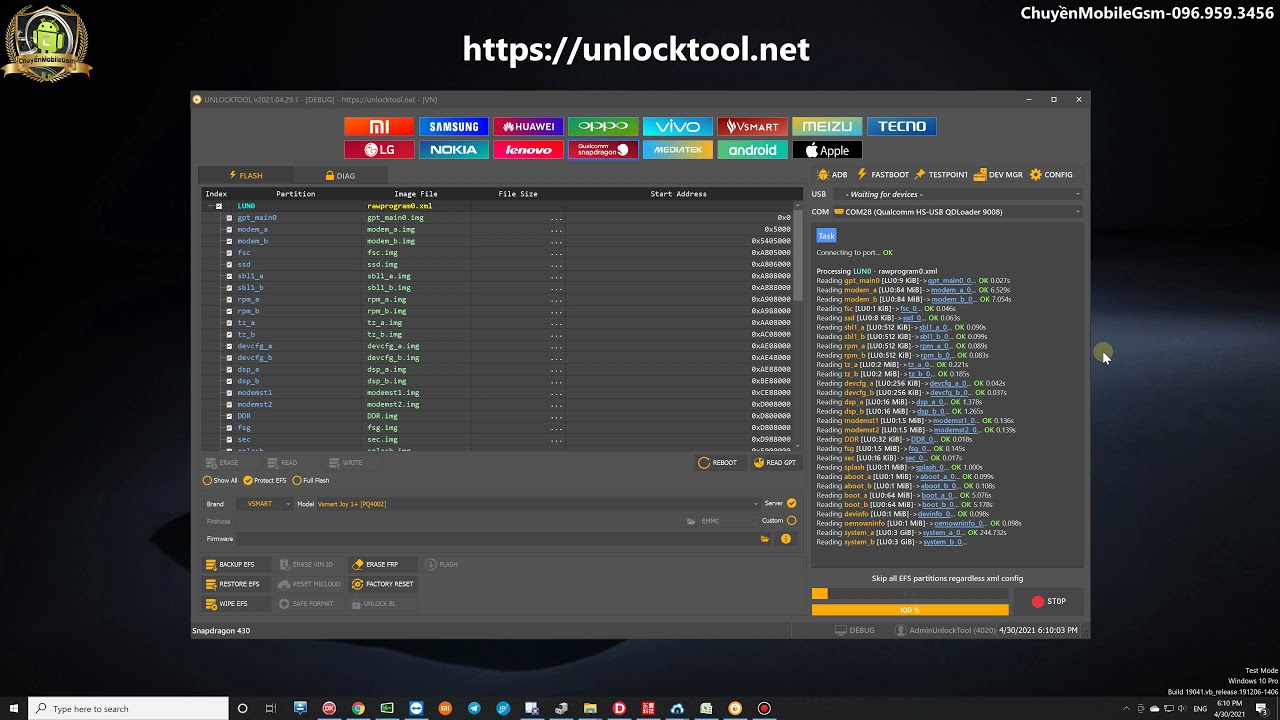Select the Huawei brand tile
Screen dimensions: 1280x720
tap(528, 126)
